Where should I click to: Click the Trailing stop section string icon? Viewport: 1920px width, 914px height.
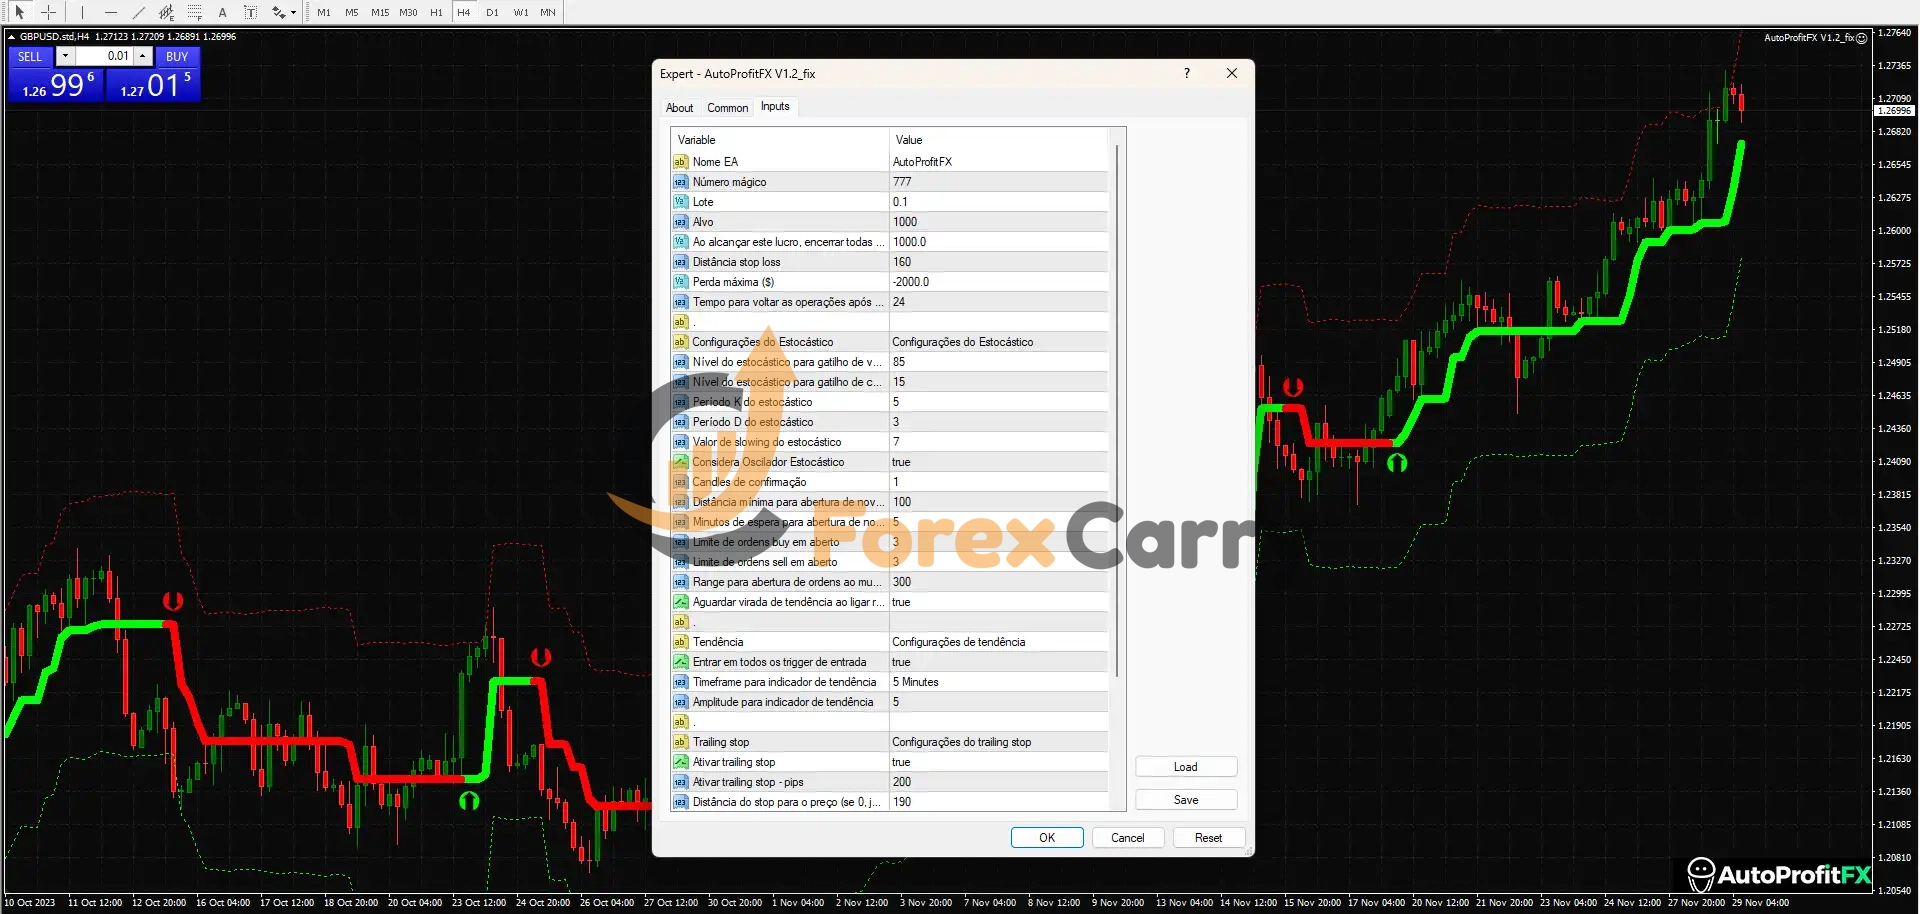(680, 742)
